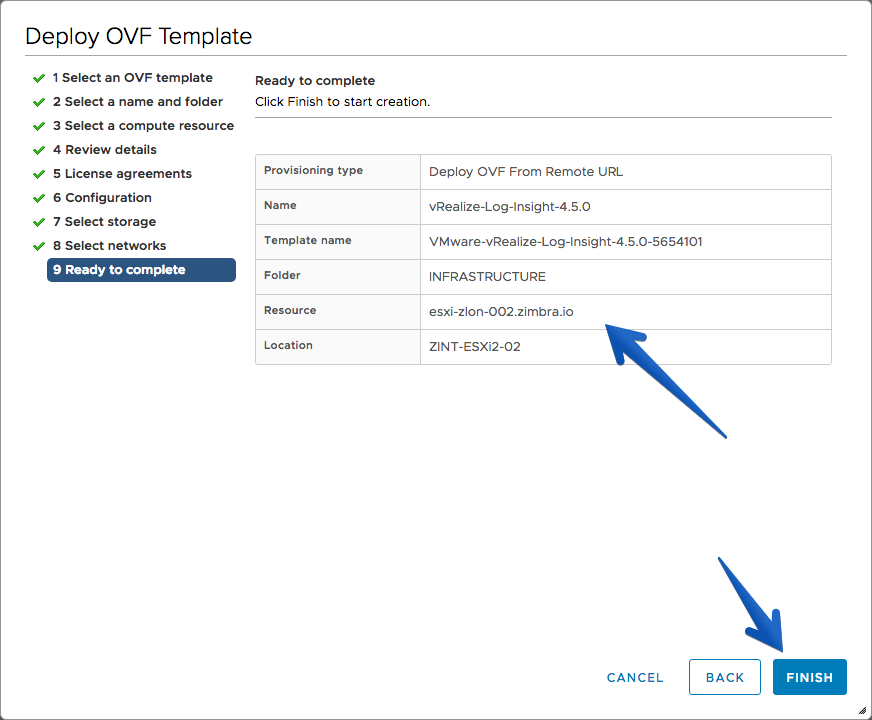Select step 9 Ready to complete
This screenshot has height=720, width=872.
pos(141,270)
